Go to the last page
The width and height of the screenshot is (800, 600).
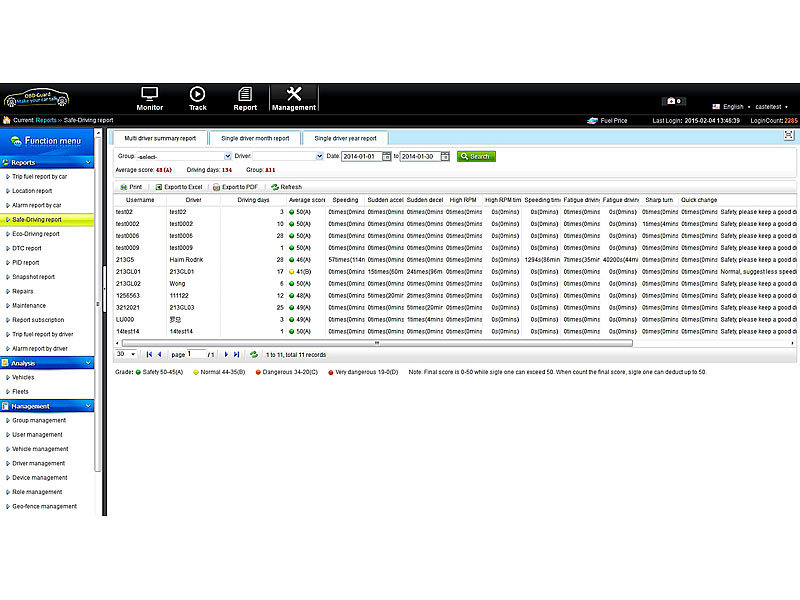236,354
